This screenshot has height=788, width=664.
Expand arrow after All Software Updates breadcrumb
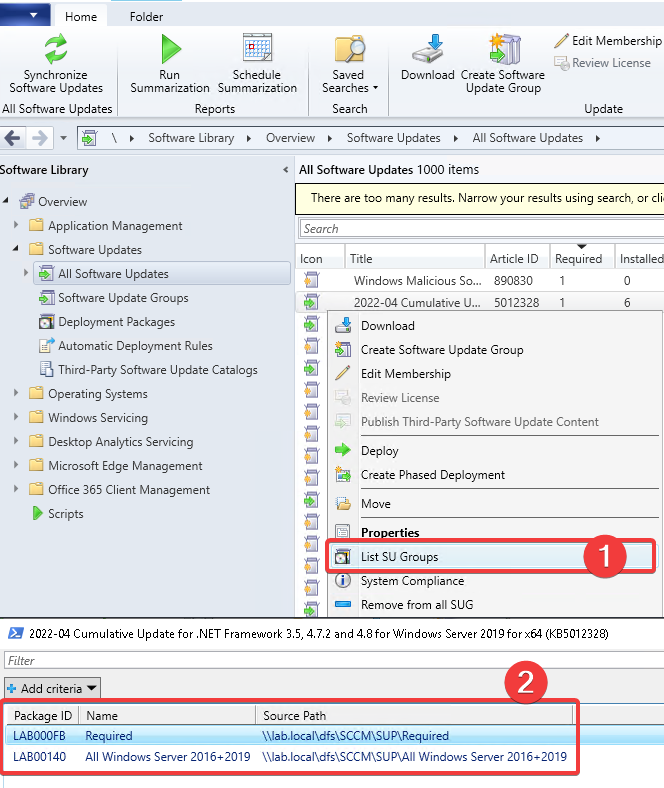click(x=598, y=138)
